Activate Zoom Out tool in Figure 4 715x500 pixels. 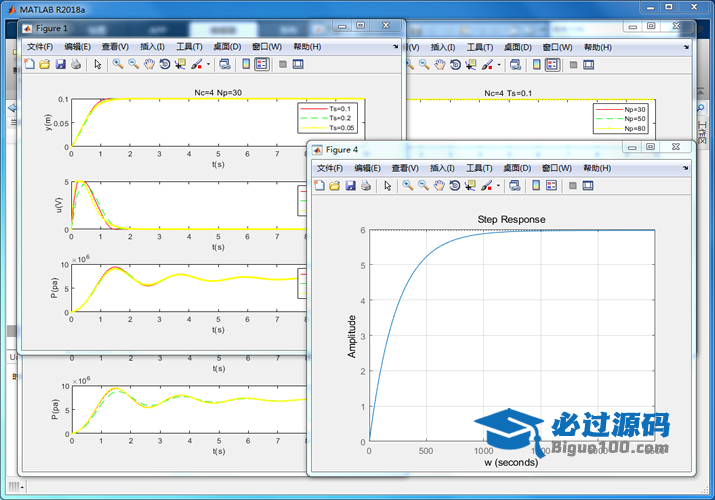coord(424,186)
